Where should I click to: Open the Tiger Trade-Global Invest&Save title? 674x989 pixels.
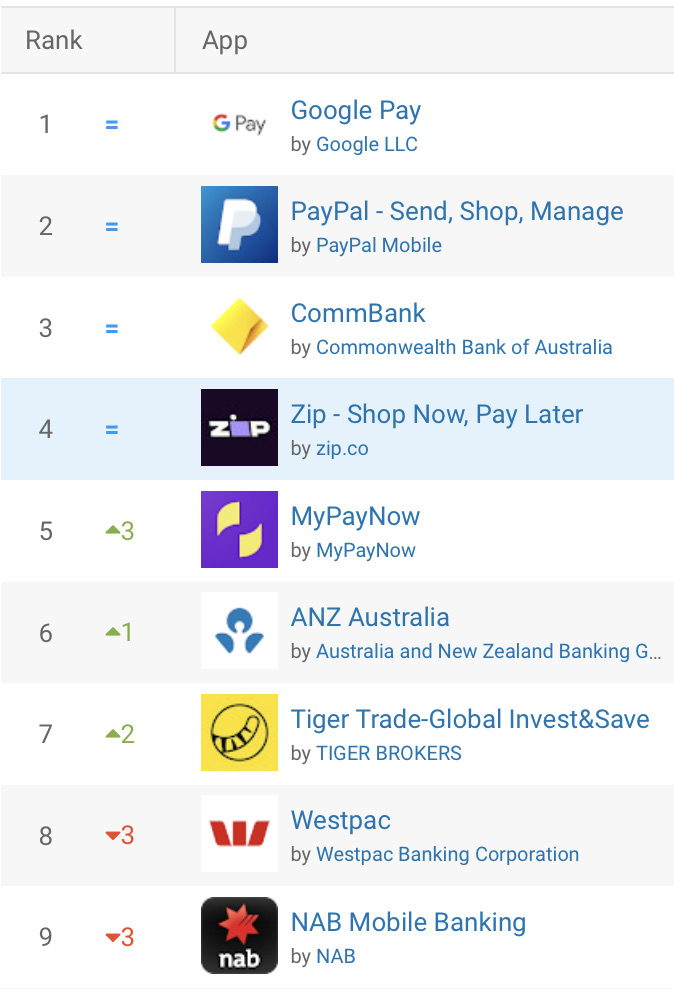(x=469, y=719)
